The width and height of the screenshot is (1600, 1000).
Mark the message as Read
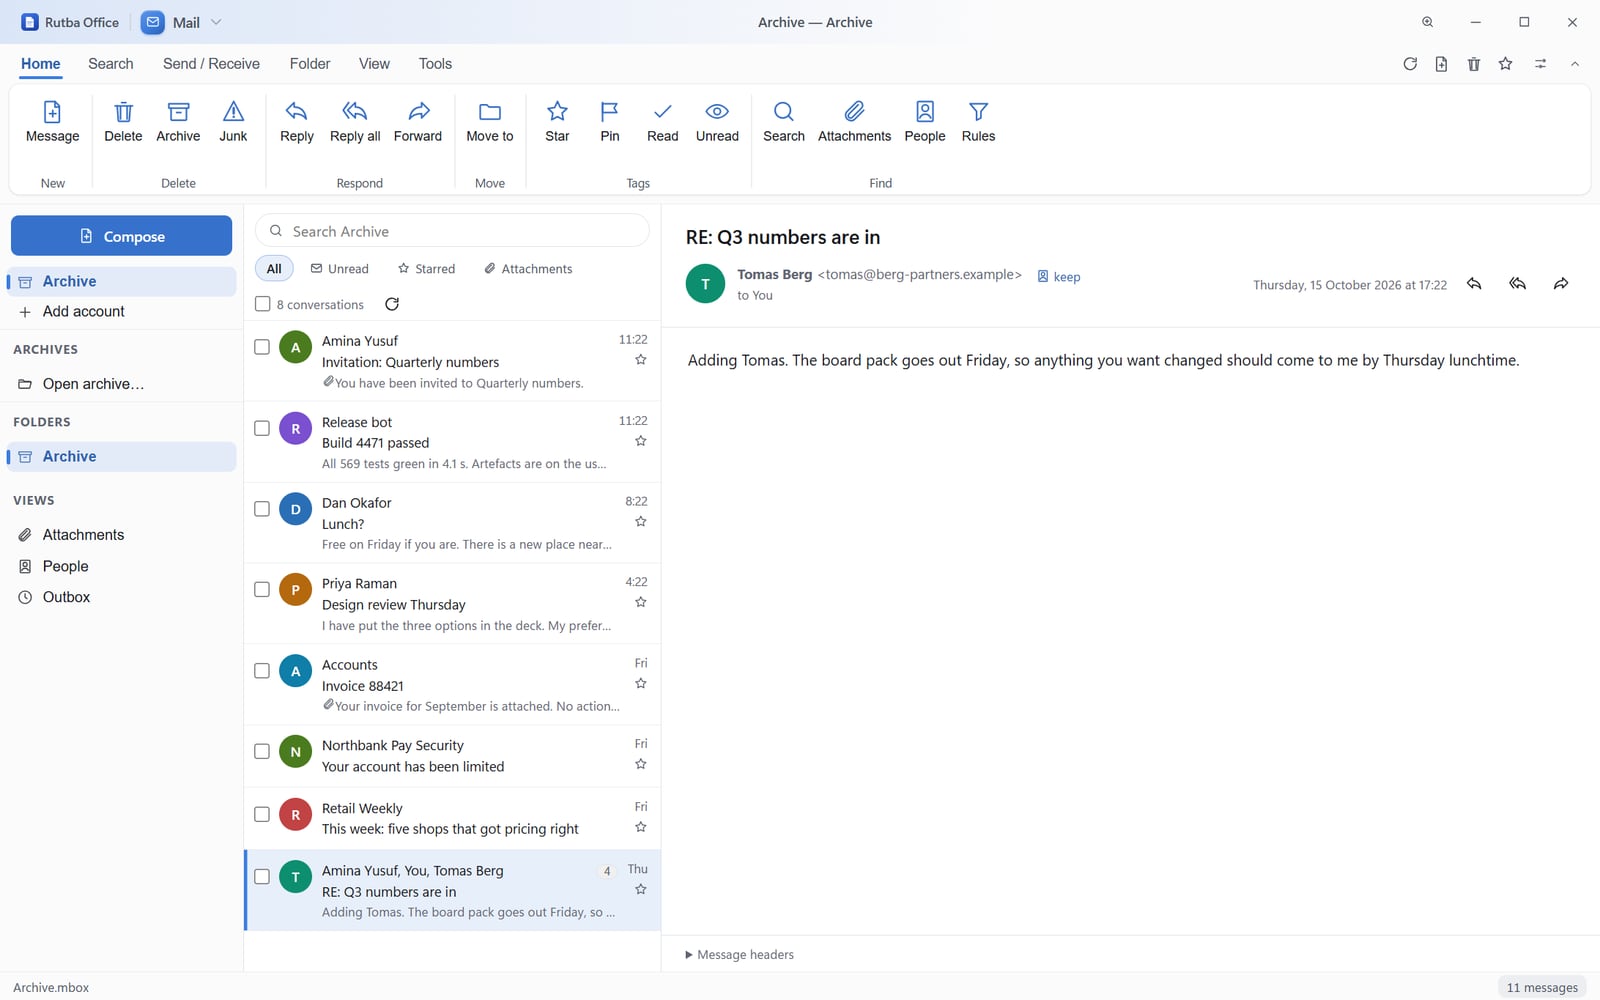point(662,122)
